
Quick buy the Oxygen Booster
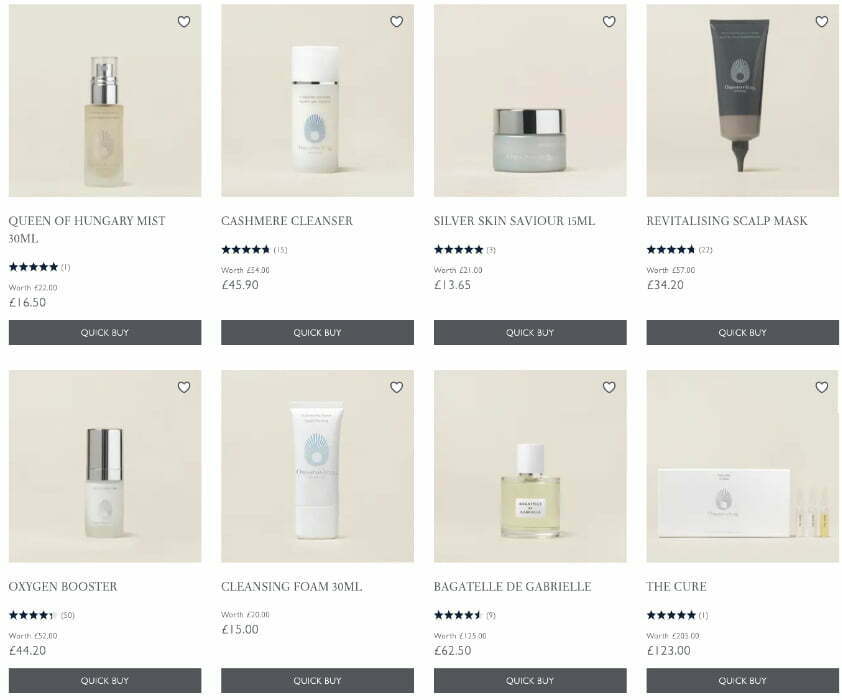(x=105, y=680)
